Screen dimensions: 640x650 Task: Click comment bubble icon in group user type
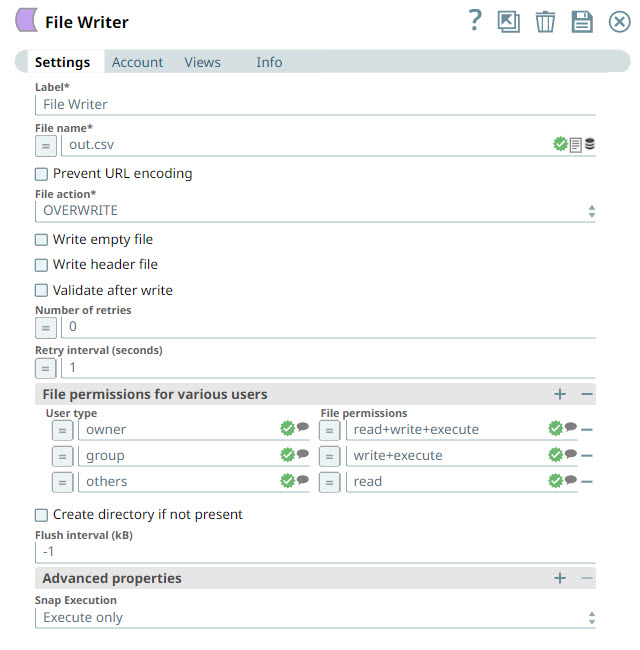(x=302, y=455)
